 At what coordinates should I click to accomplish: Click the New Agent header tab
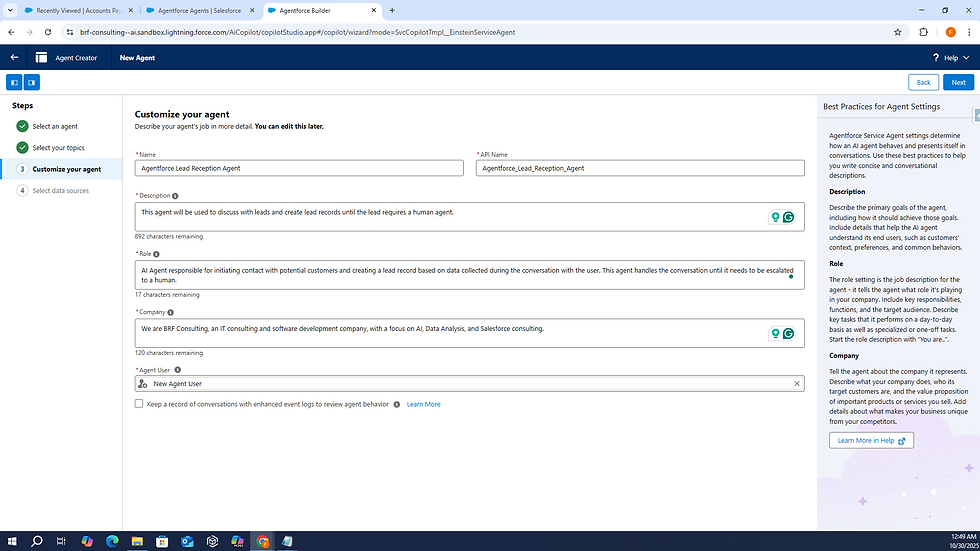click(x=137, y=57)
